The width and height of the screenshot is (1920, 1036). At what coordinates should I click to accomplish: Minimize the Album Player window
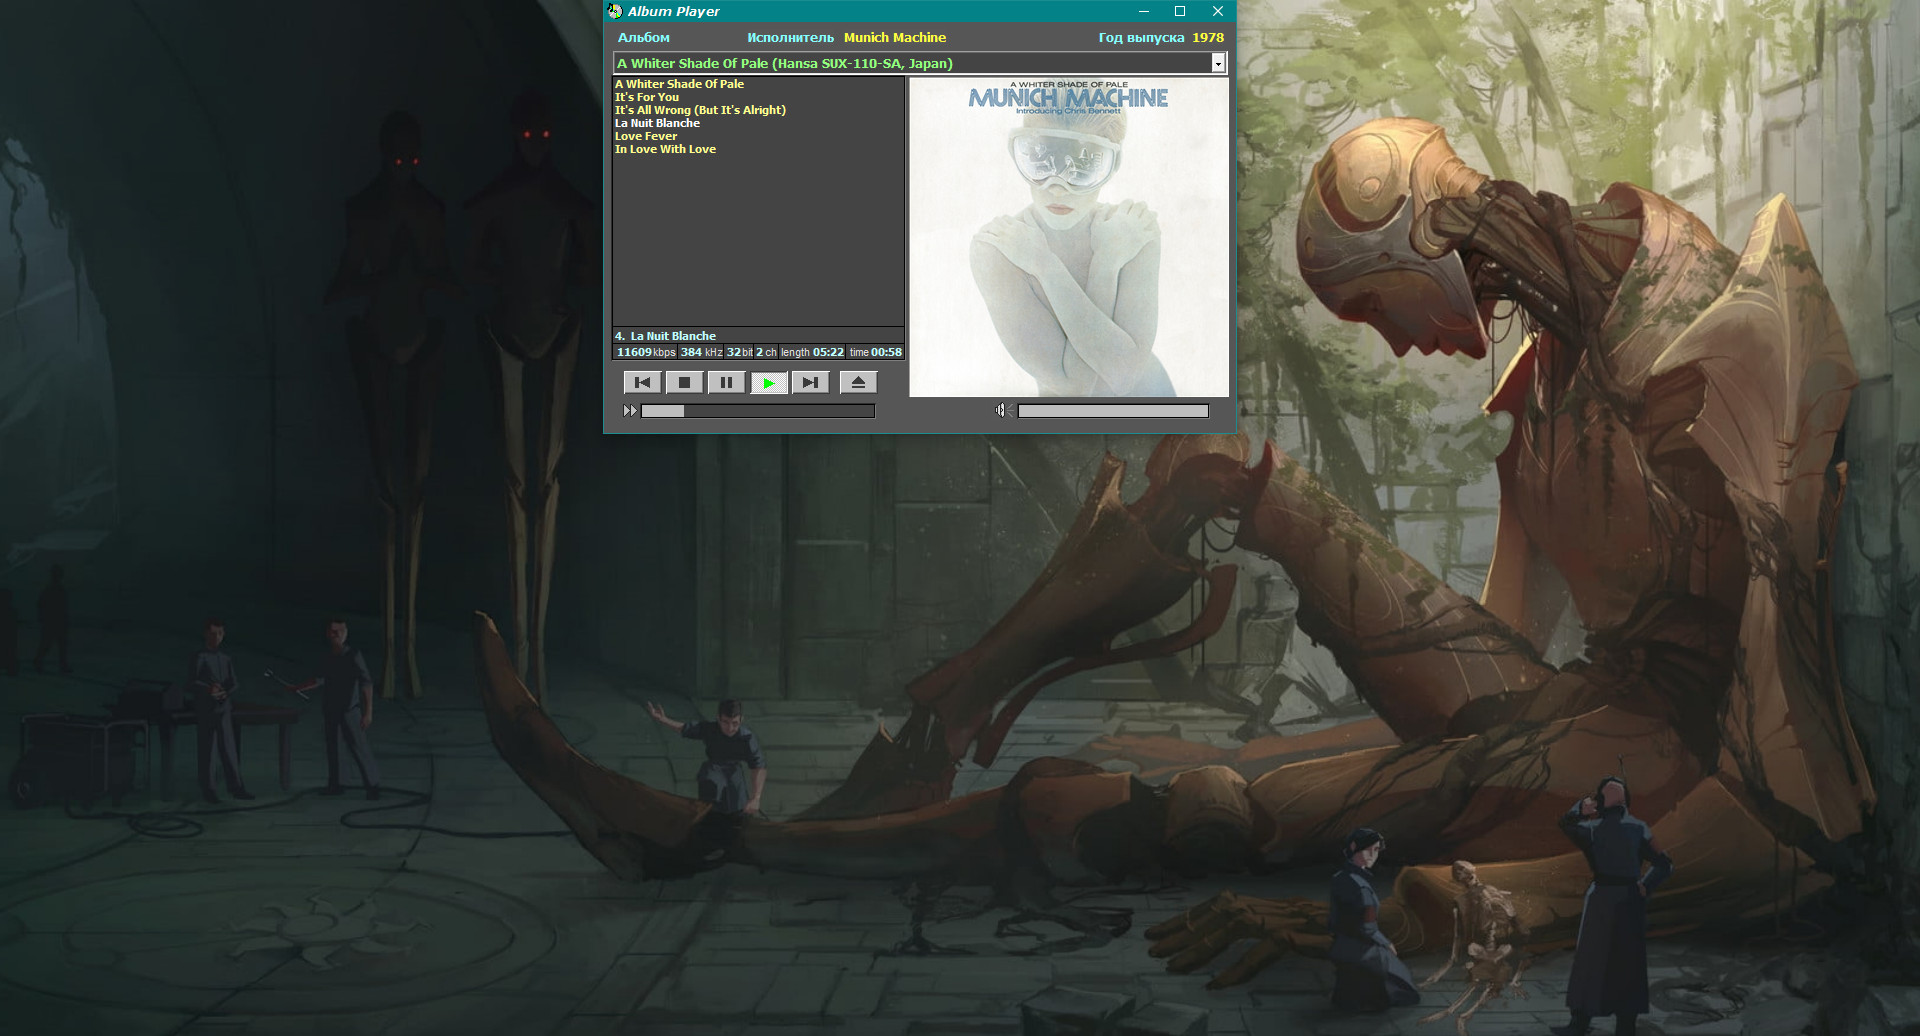(1143, 11)
